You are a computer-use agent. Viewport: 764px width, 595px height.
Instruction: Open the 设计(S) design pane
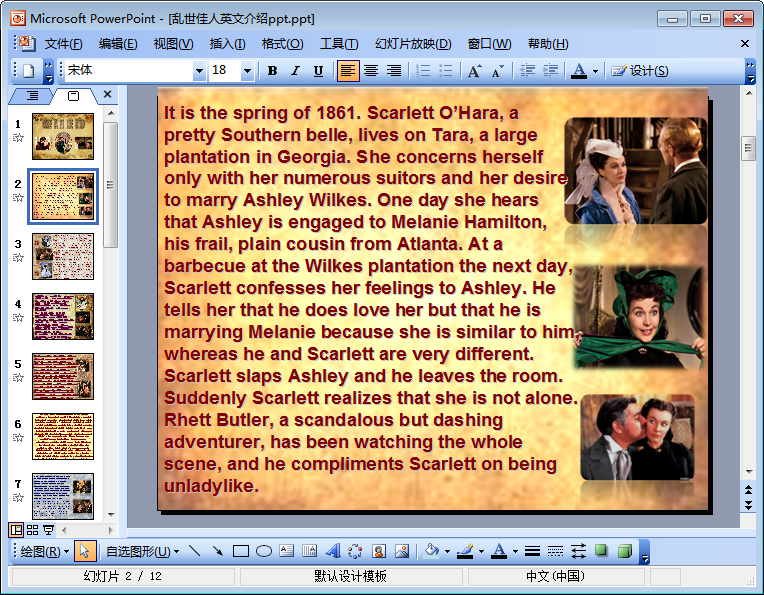[x=640, y=71]
